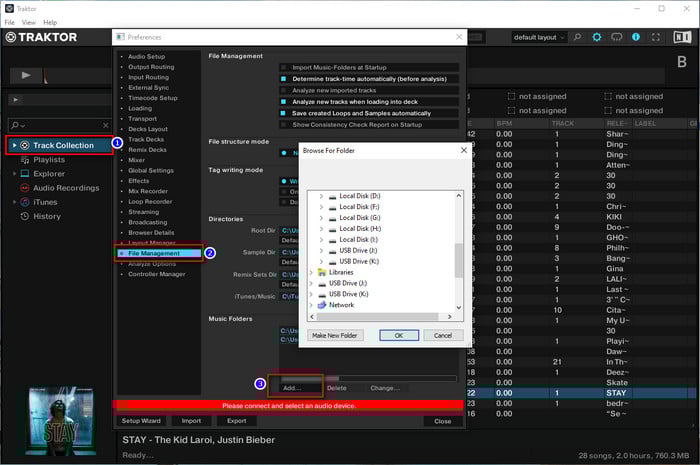Close the Preferences window with X

[x=459, y=37]
